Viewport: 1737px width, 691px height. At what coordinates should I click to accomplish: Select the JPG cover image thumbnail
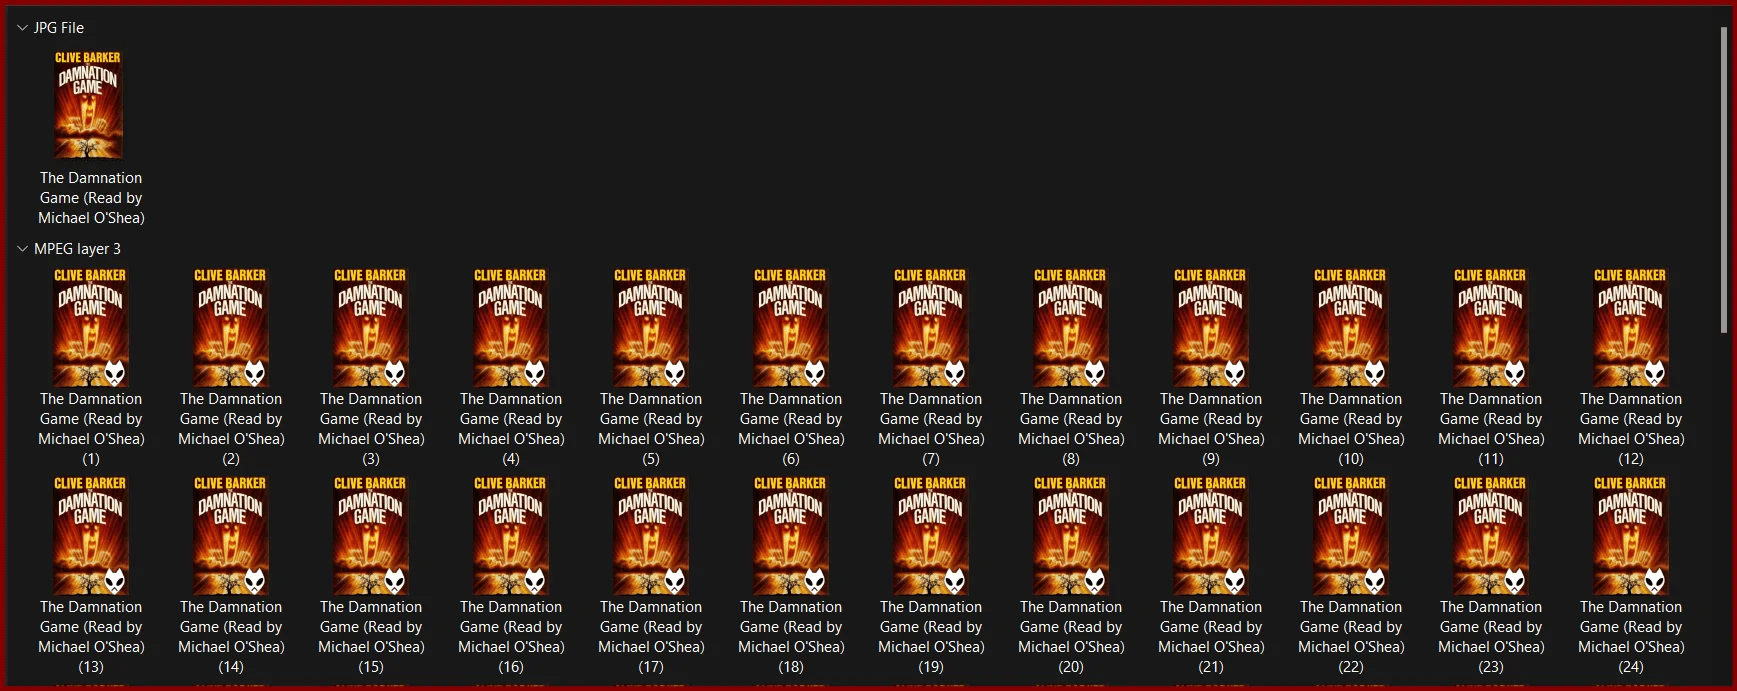coord(89,105)
